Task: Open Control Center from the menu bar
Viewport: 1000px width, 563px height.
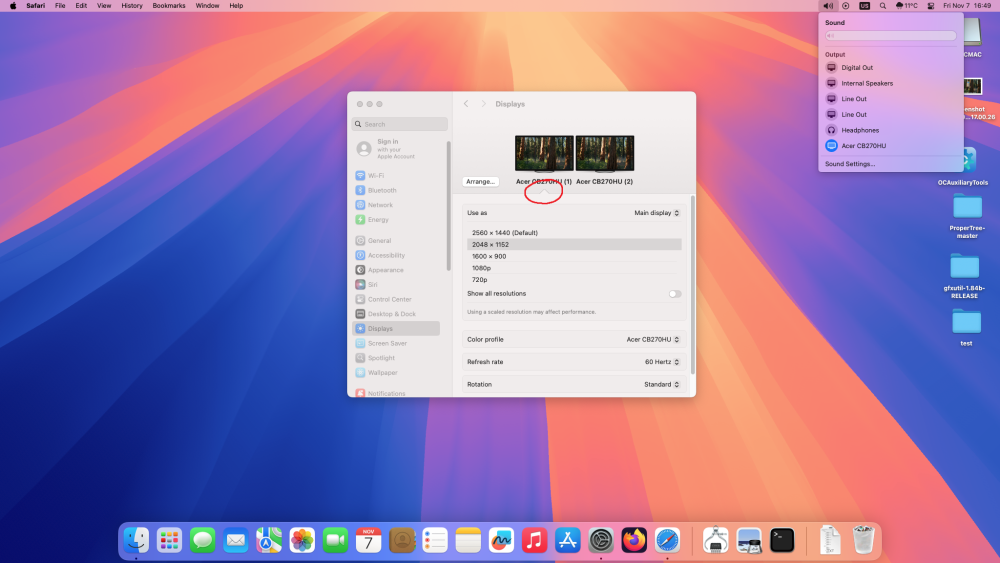Action: click(x=930, y=6)
